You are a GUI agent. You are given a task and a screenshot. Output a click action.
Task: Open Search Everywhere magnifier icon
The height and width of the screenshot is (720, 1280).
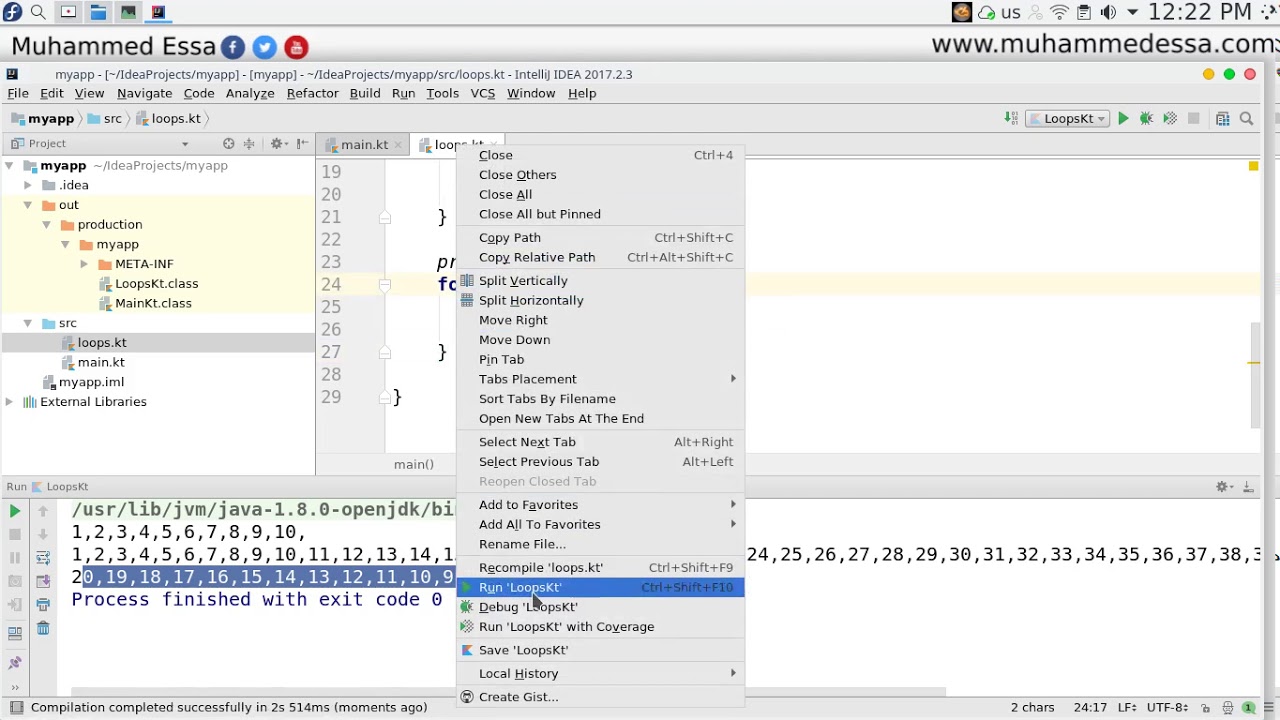click(1246, 119)
